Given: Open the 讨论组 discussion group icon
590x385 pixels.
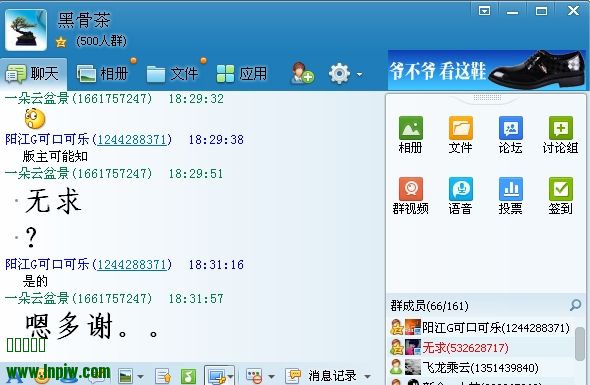Looking at the screenshot, I should coord(561,128).
